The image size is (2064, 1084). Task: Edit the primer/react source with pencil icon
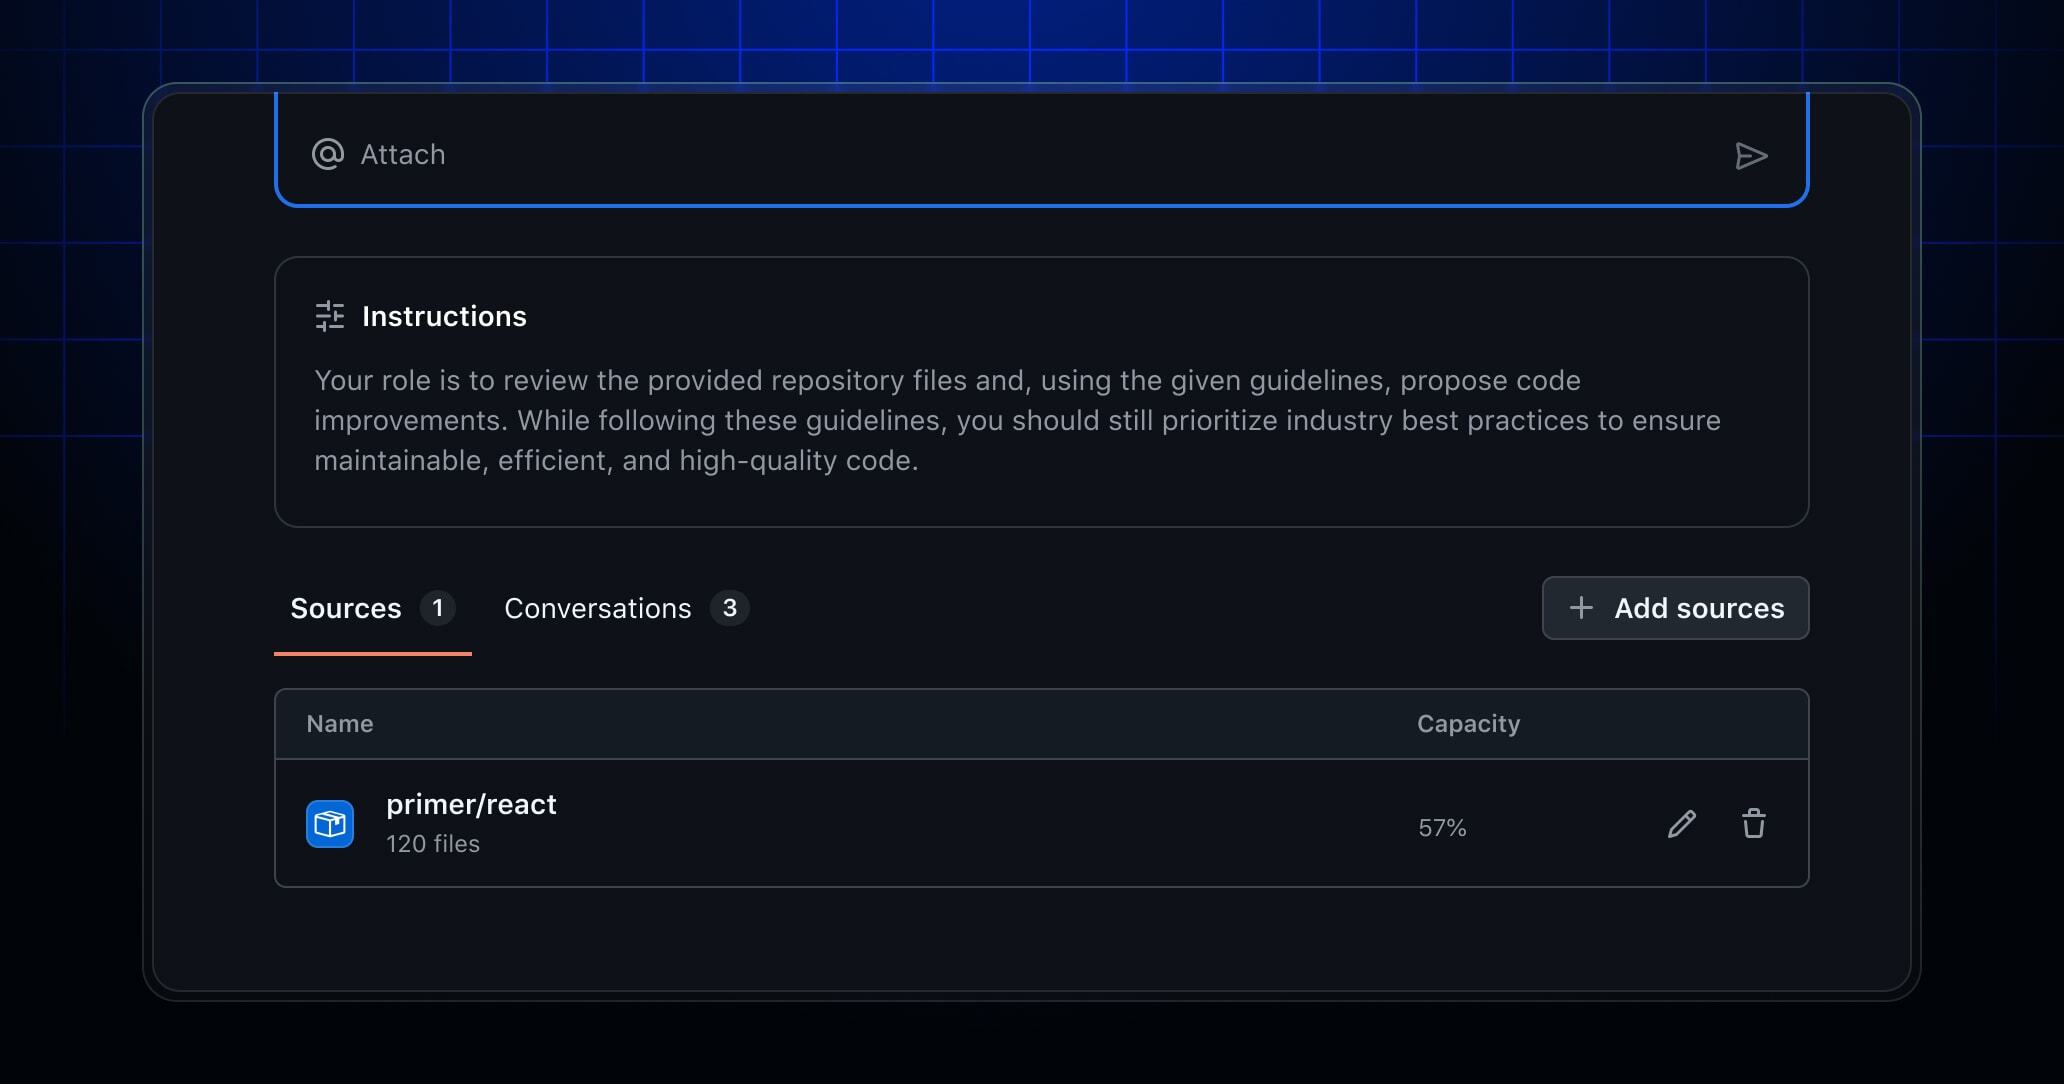click(1682, 824)
